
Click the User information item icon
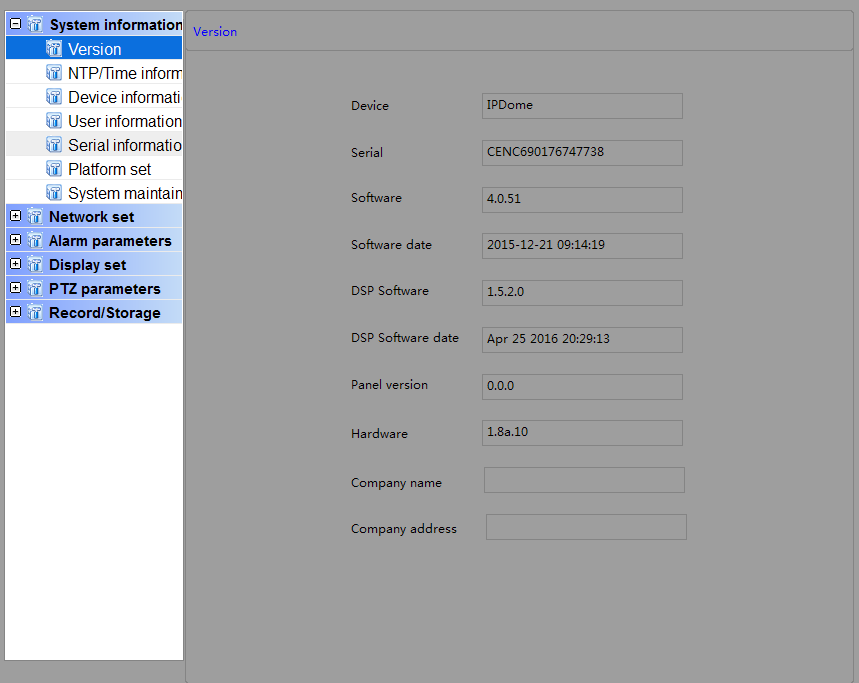pyautogui.click(x=54, y=121)
